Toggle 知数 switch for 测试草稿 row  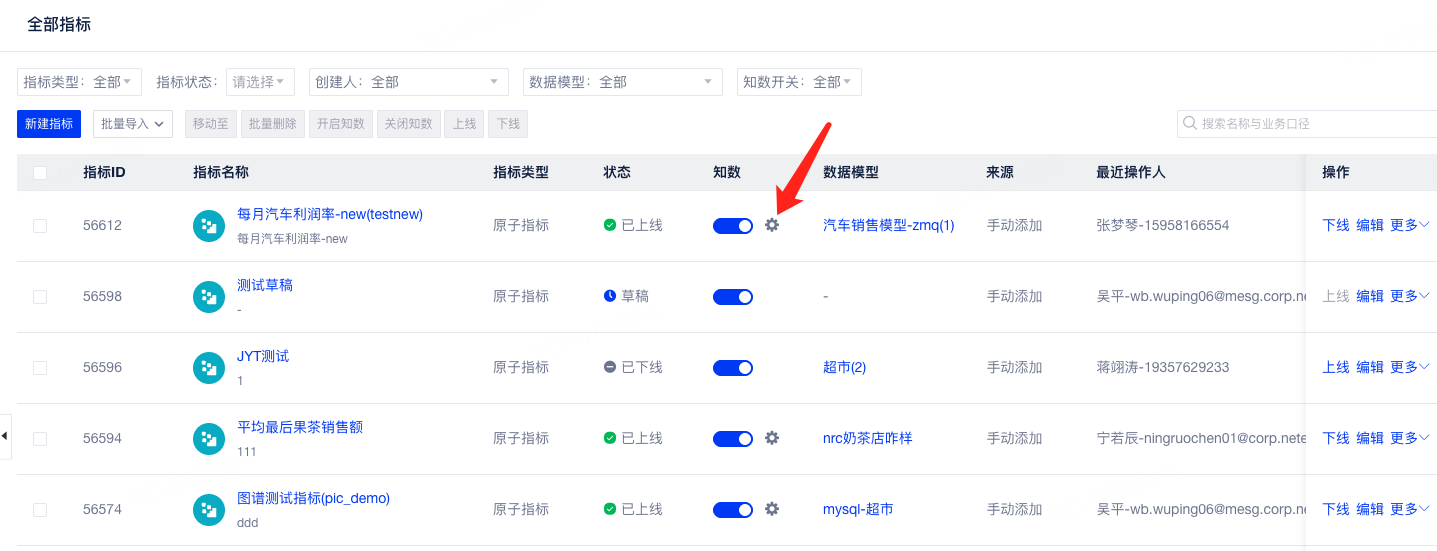[733, 297]
